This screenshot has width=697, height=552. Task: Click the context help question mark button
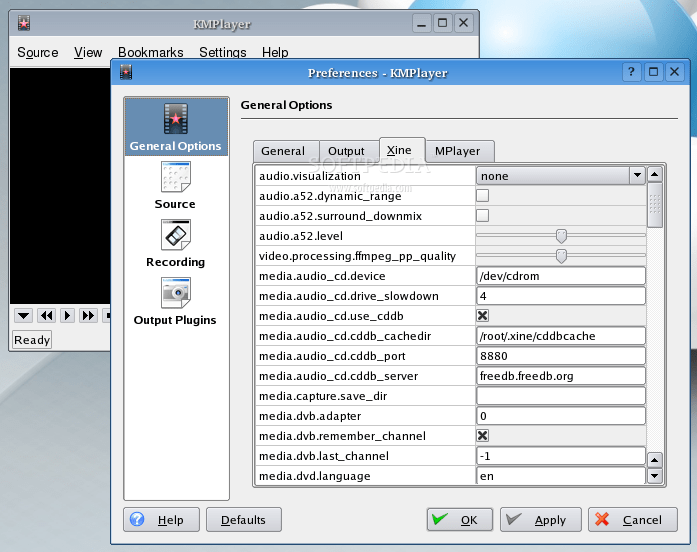631,72
